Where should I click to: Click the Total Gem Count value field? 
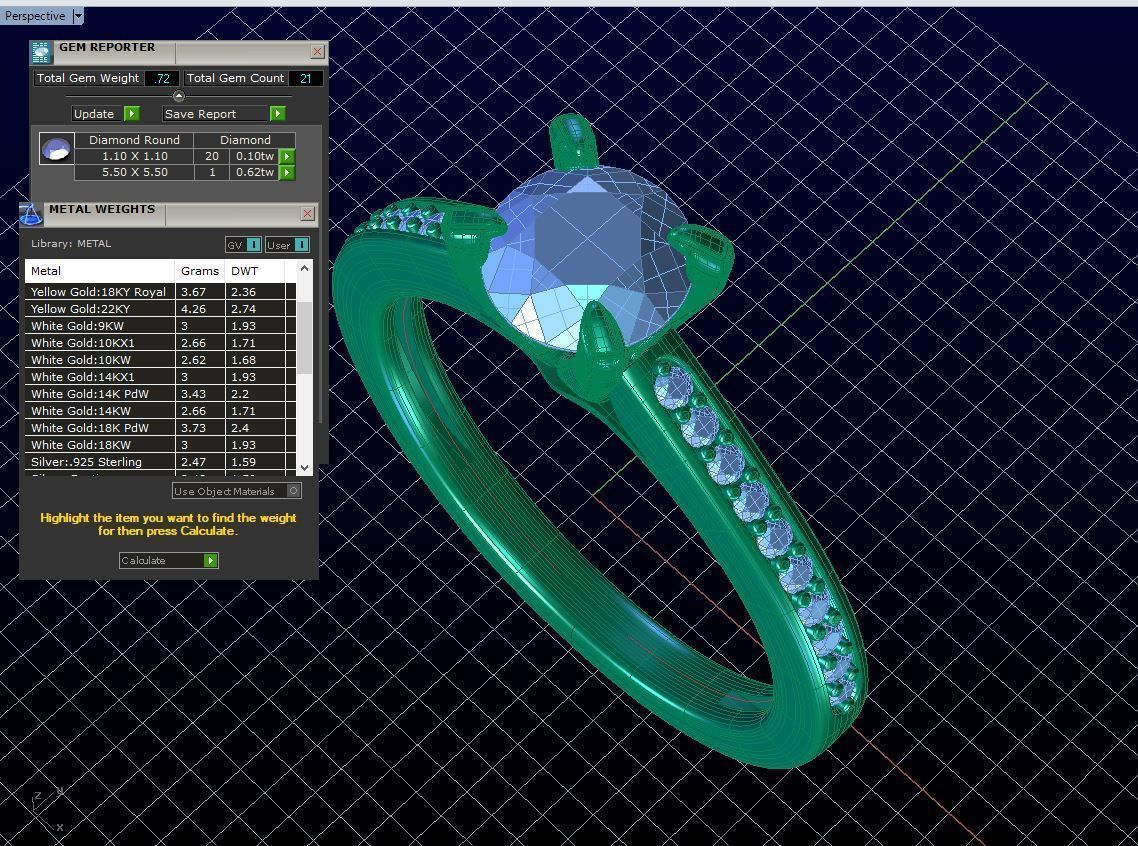coord(306,78)
